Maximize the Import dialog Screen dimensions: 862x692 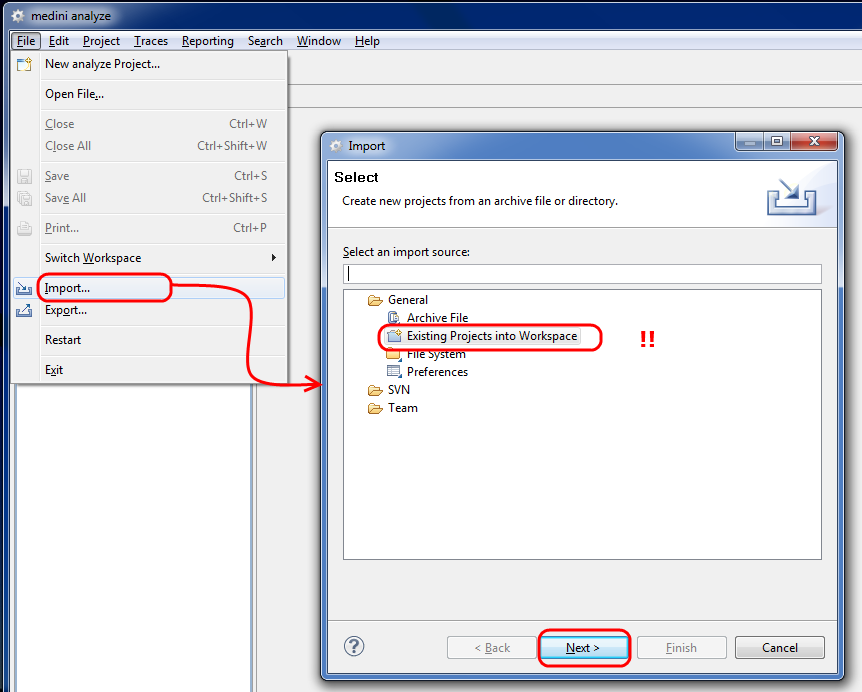[x=777, y=142]
